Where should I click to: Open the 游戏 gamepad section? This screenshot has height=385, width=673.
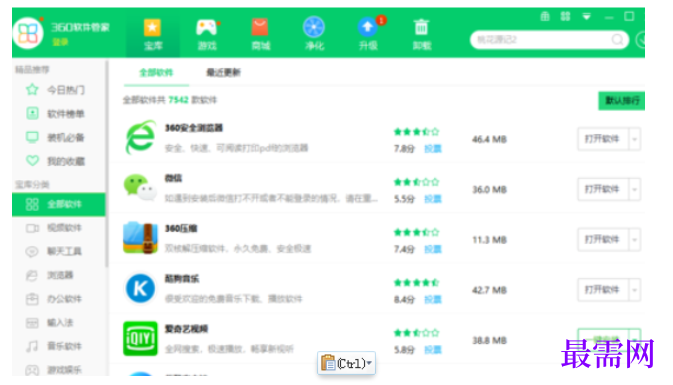(x=207, y=34)
